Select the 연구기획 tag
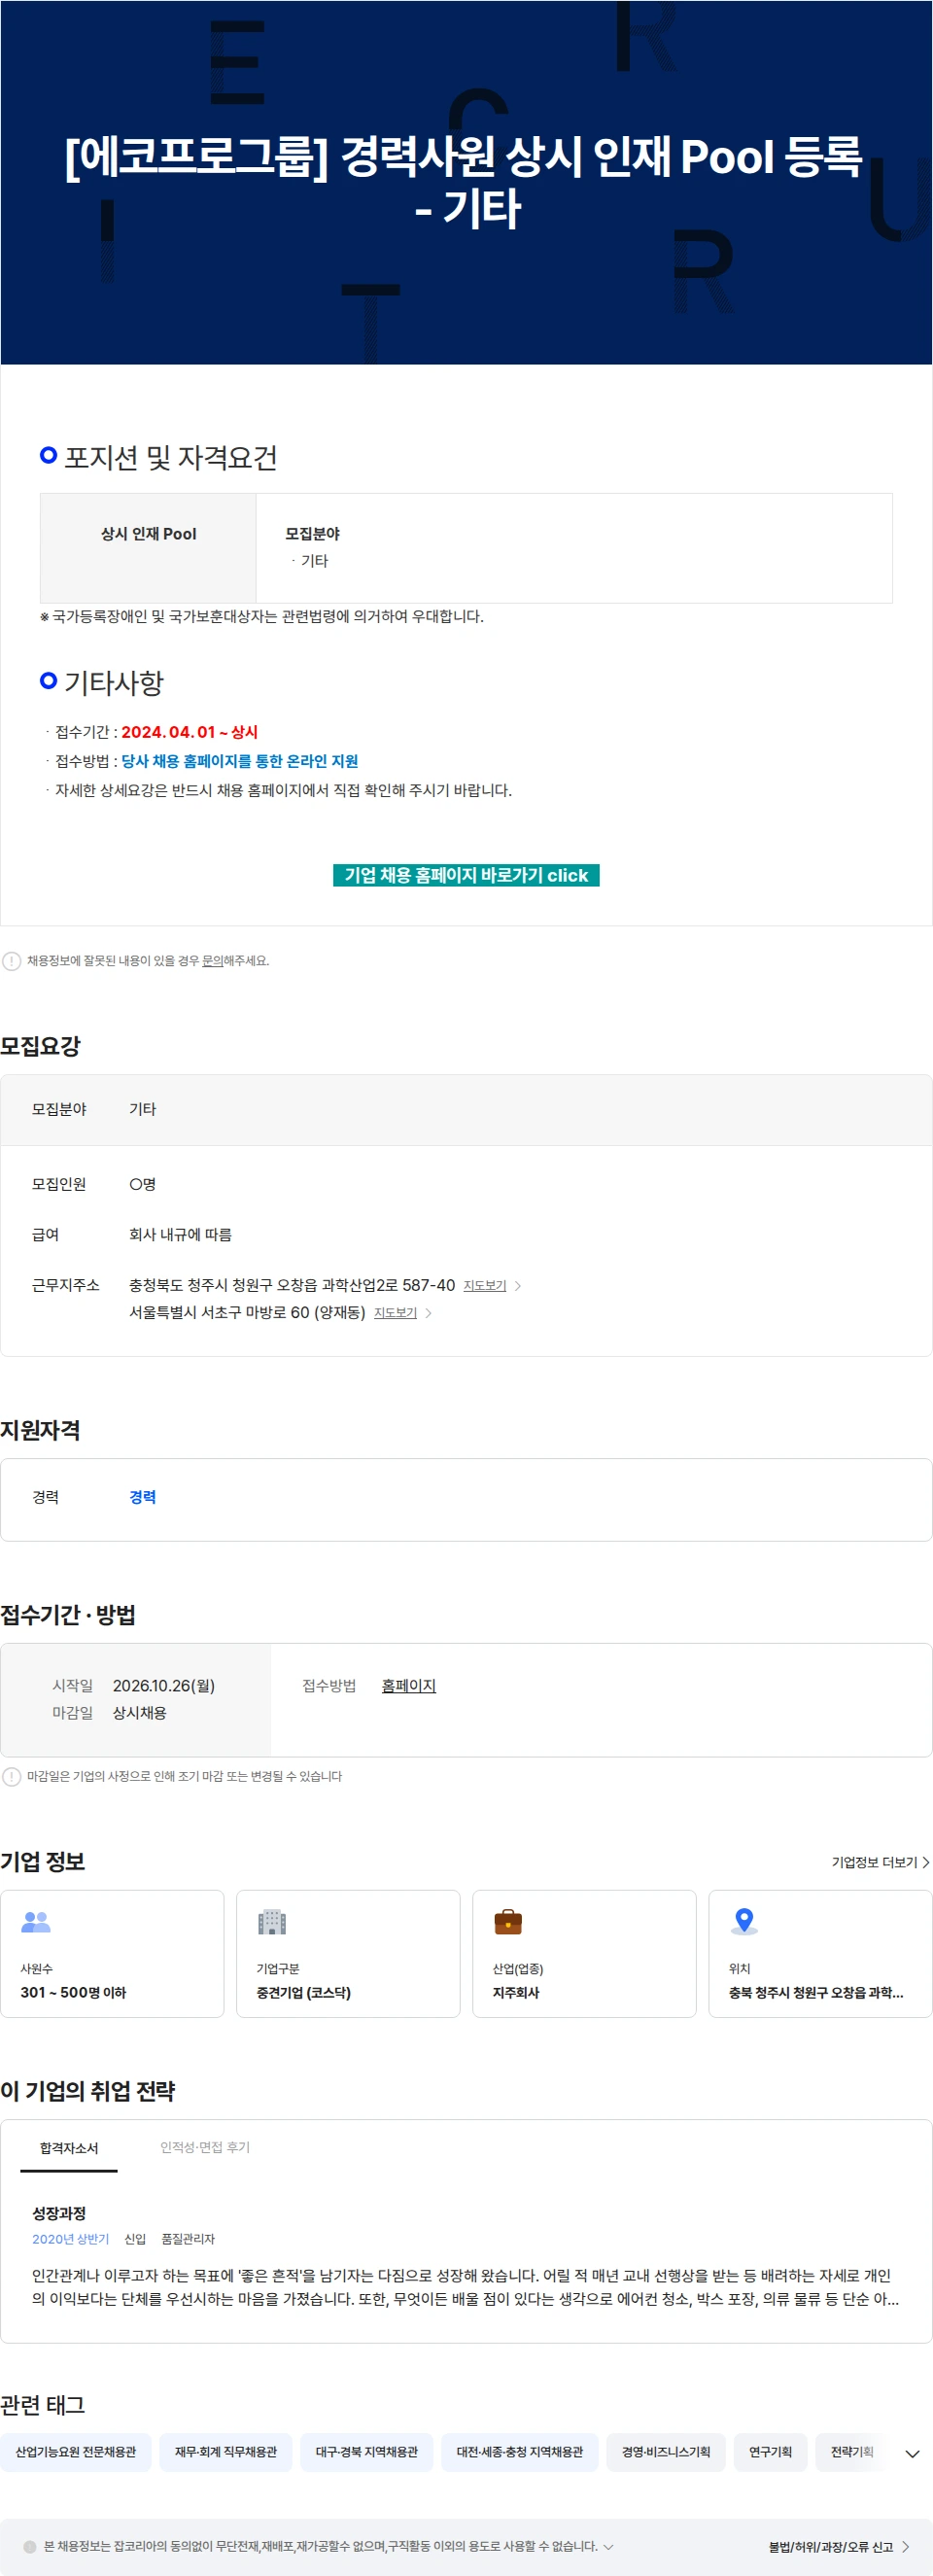 (771, 2452)
